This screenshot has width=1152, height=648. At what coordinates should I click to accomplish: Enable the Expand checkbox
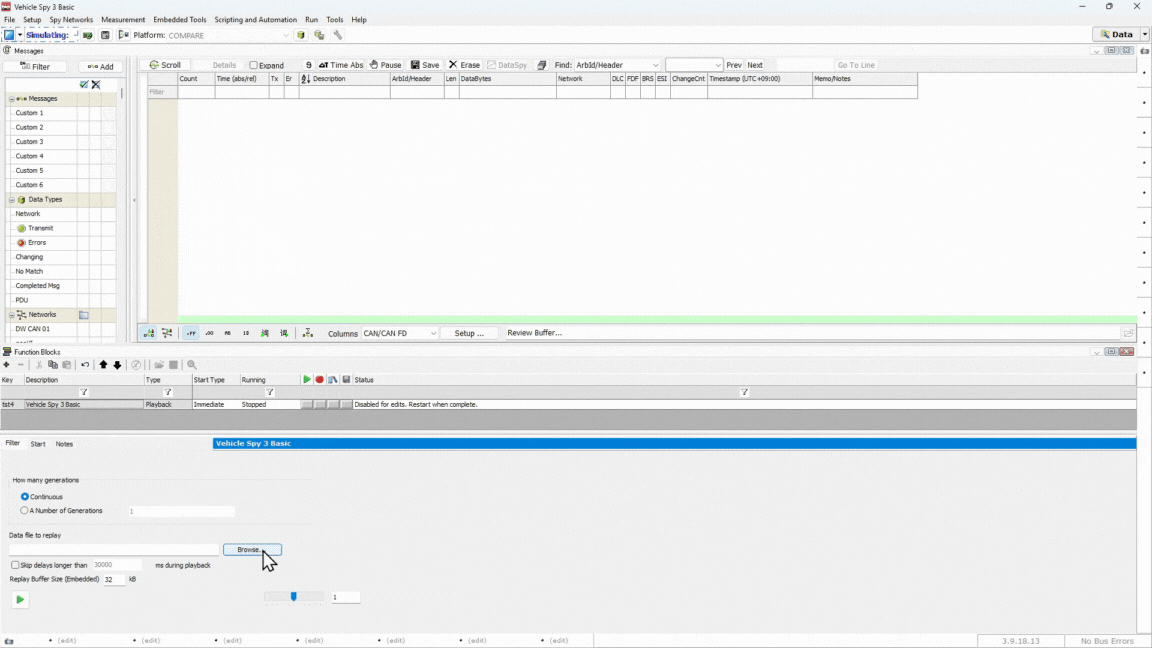[x=254, y=65]
